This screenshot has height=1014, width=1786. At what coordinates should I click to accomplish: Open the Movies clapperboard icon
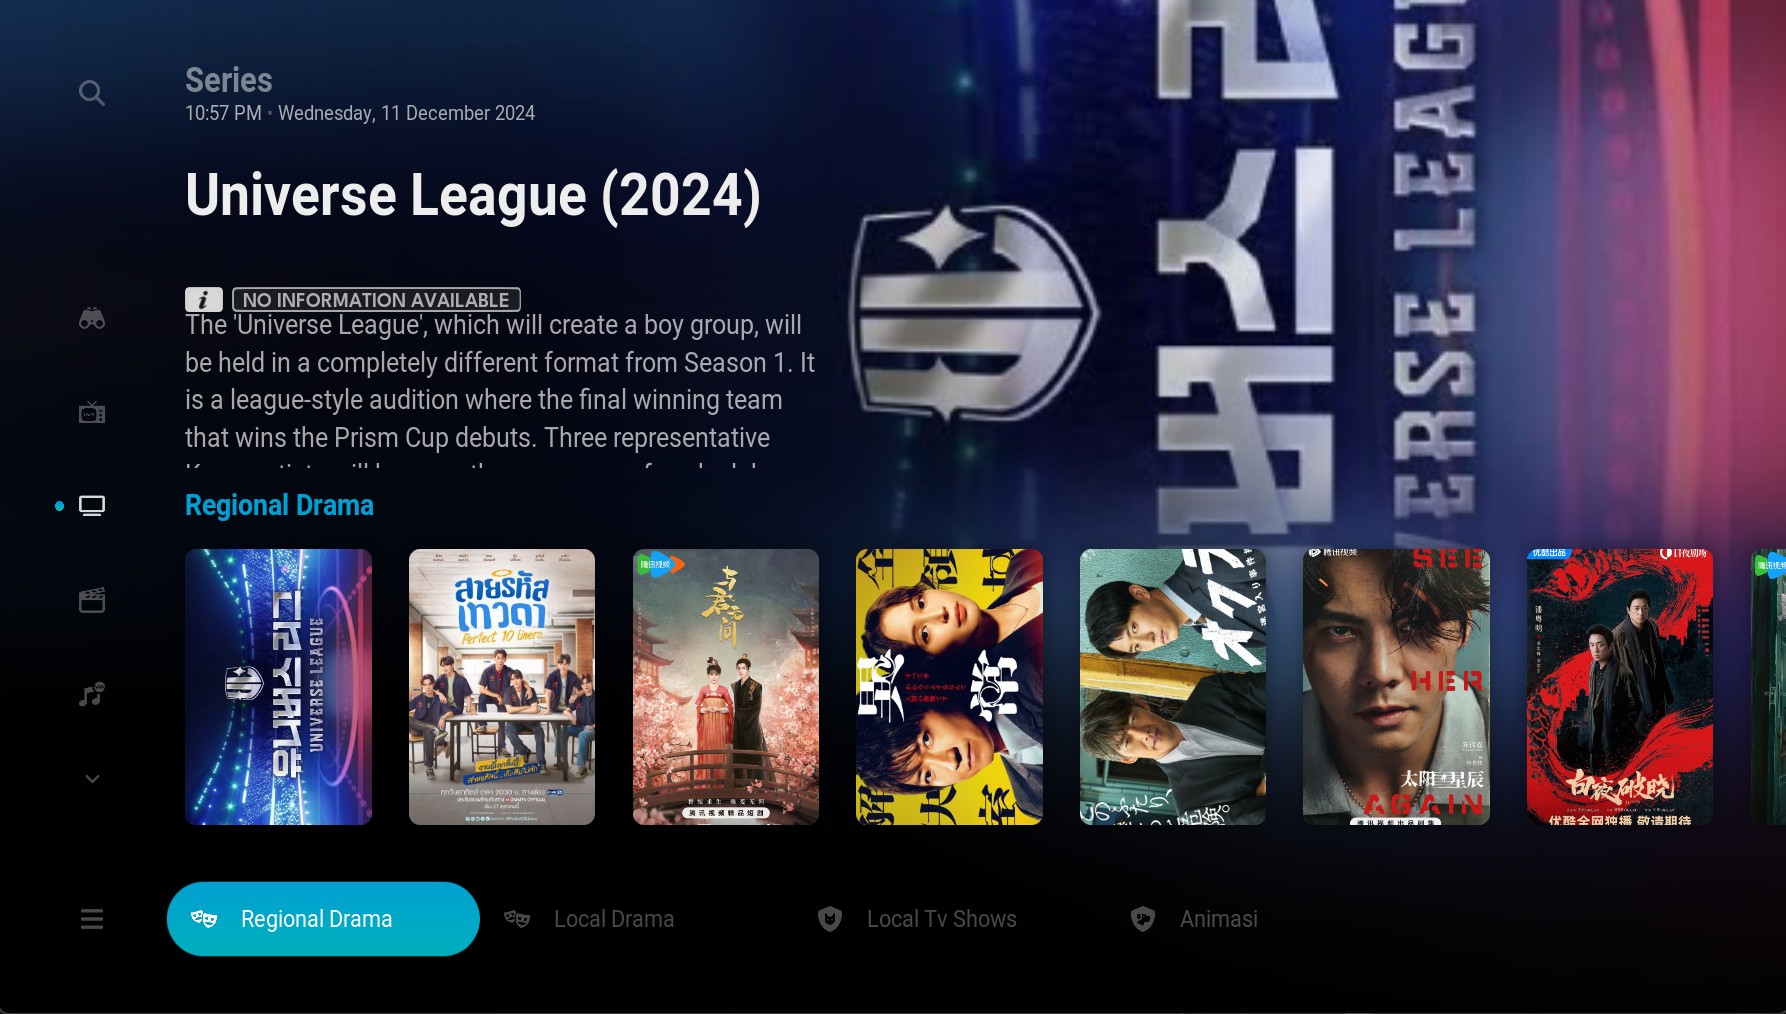[92, 600]
